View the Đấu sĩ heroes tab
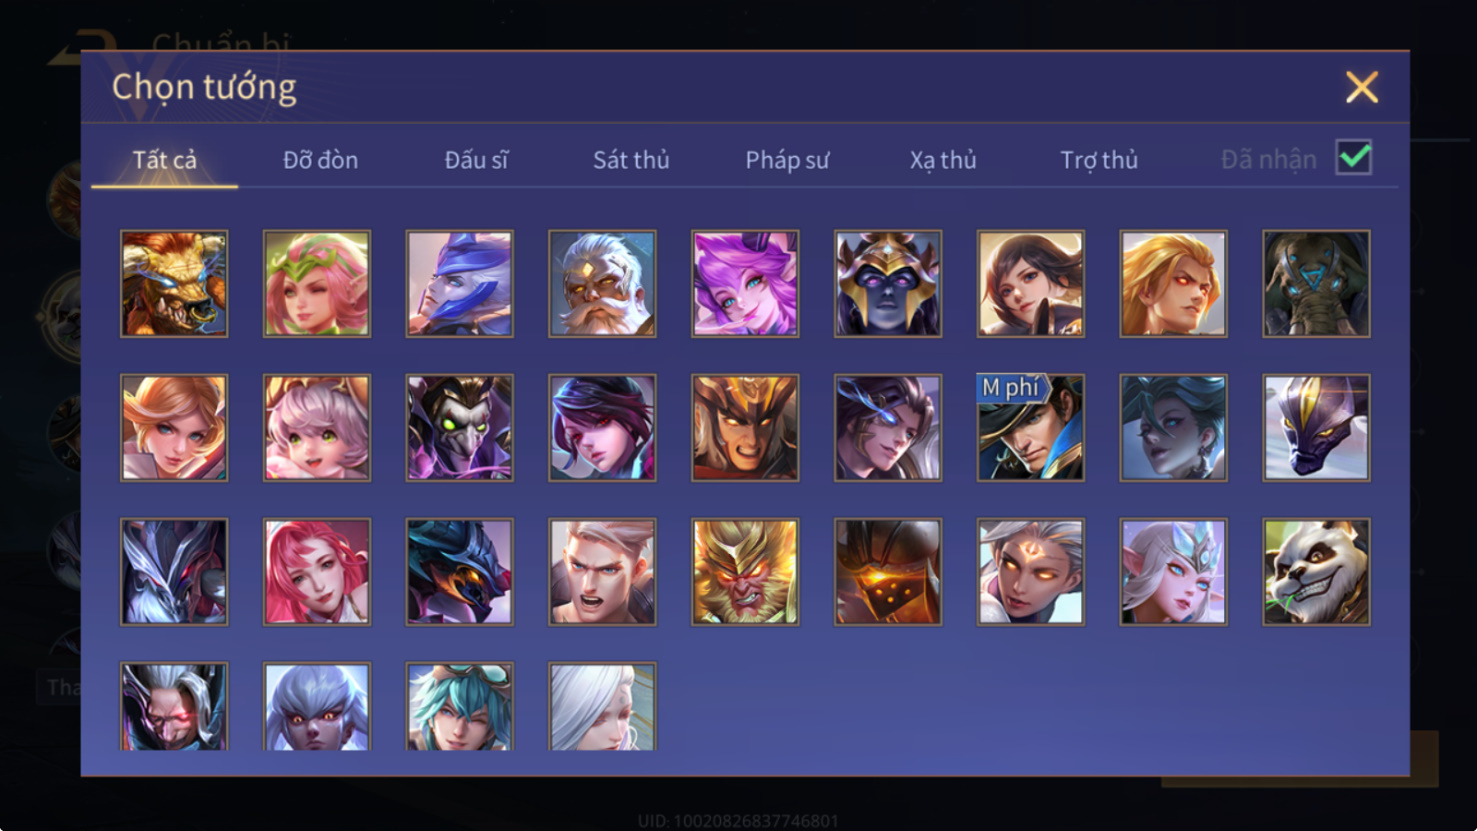 click(x=476, y=160)
